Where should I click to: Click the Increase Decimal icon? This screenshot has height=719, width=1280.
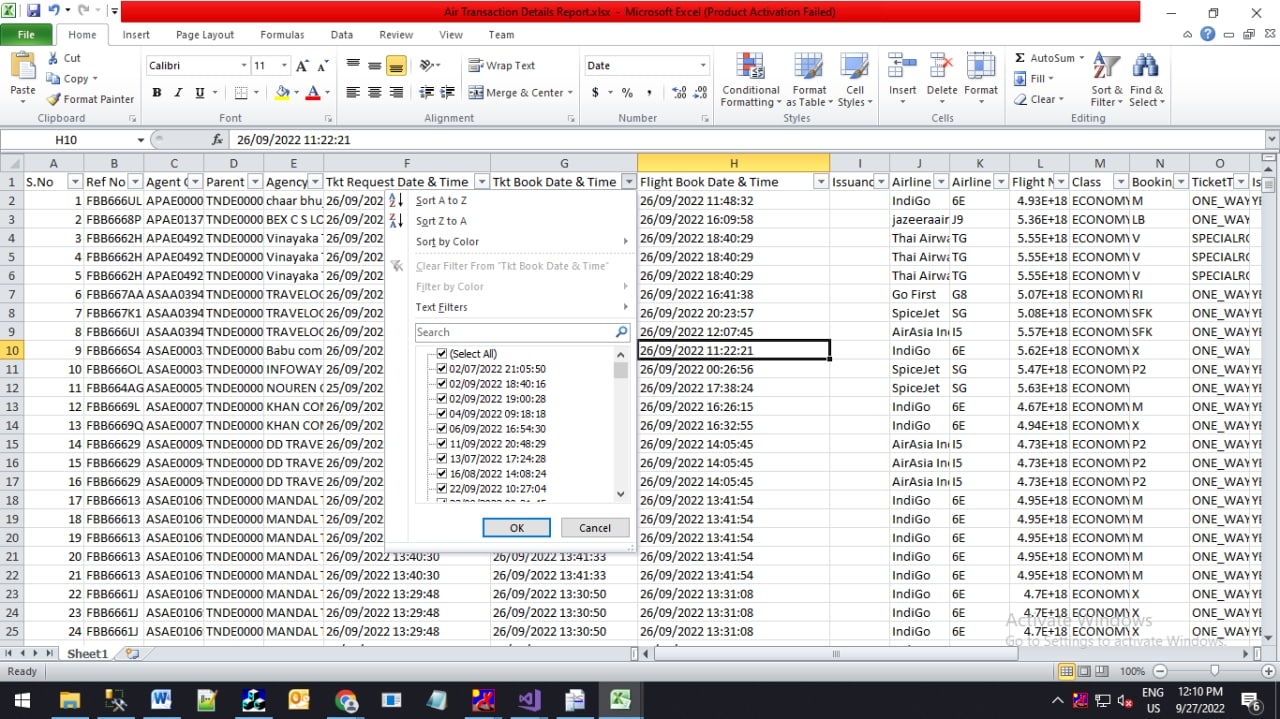coord(679,92)
